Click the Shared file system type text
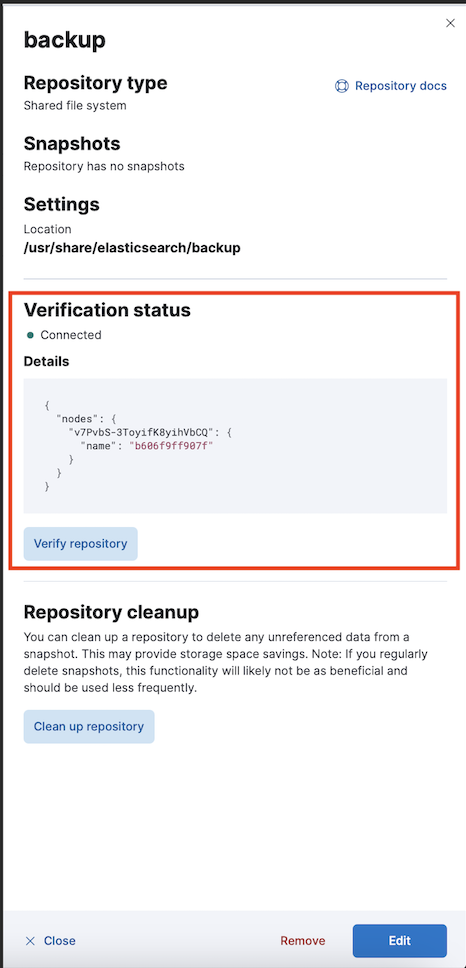The height and width of the screenshot is (968, 466). click(x=75, y=106)
